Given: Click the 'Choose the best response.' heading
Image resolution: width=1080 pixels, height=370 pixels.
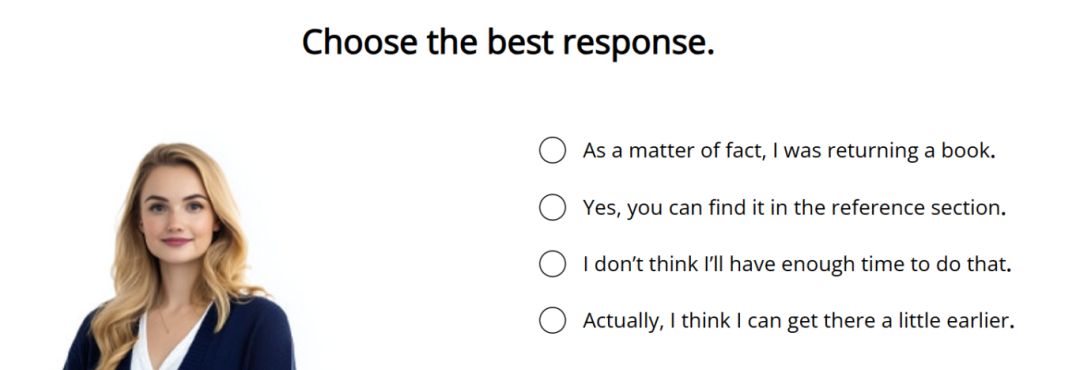Looking at the screenshot, I should click(x=508, y=43).
